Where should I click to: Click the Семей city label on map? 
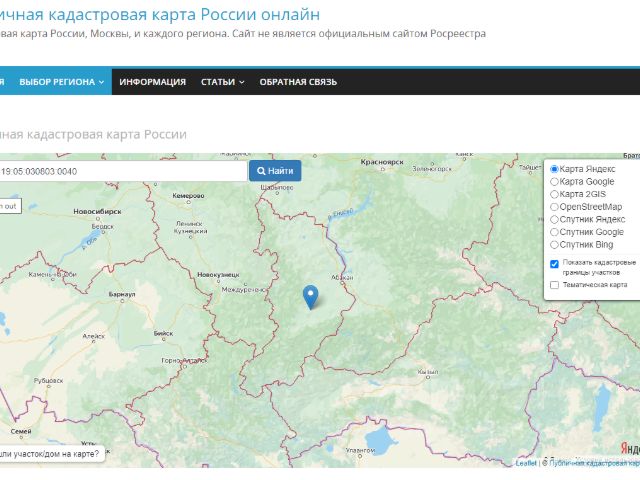click(x=21, y=431)
